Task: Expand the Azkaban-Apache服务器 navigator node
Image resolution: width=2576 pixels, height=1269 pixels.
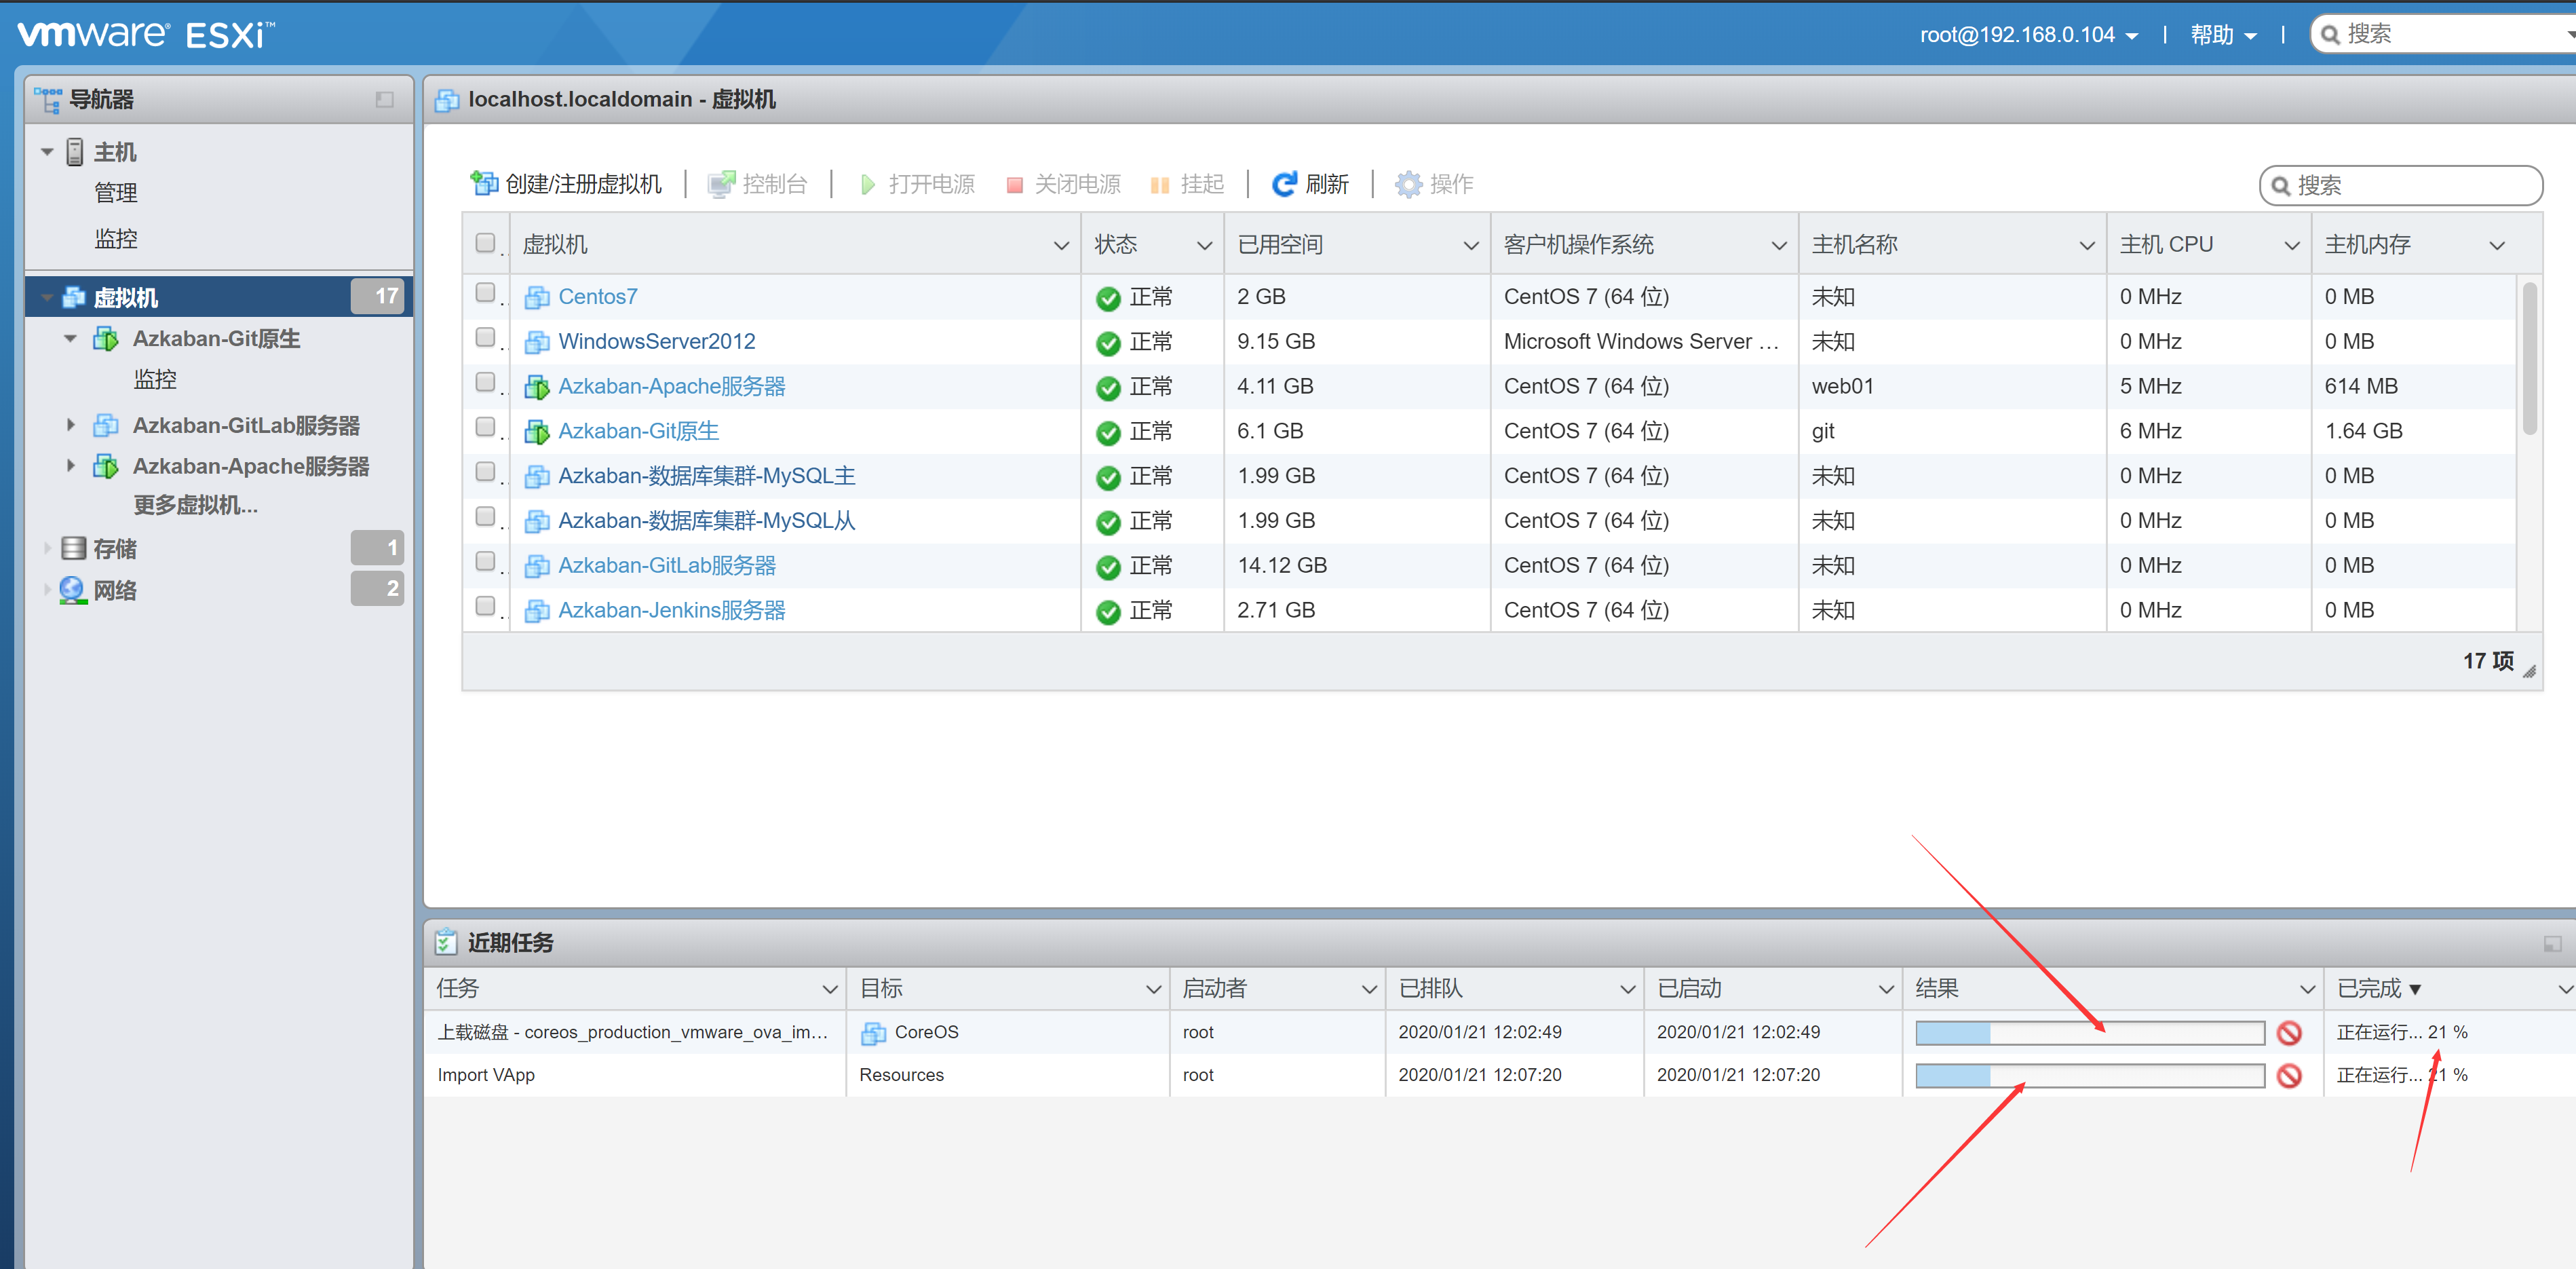Action: pos(70,466)
